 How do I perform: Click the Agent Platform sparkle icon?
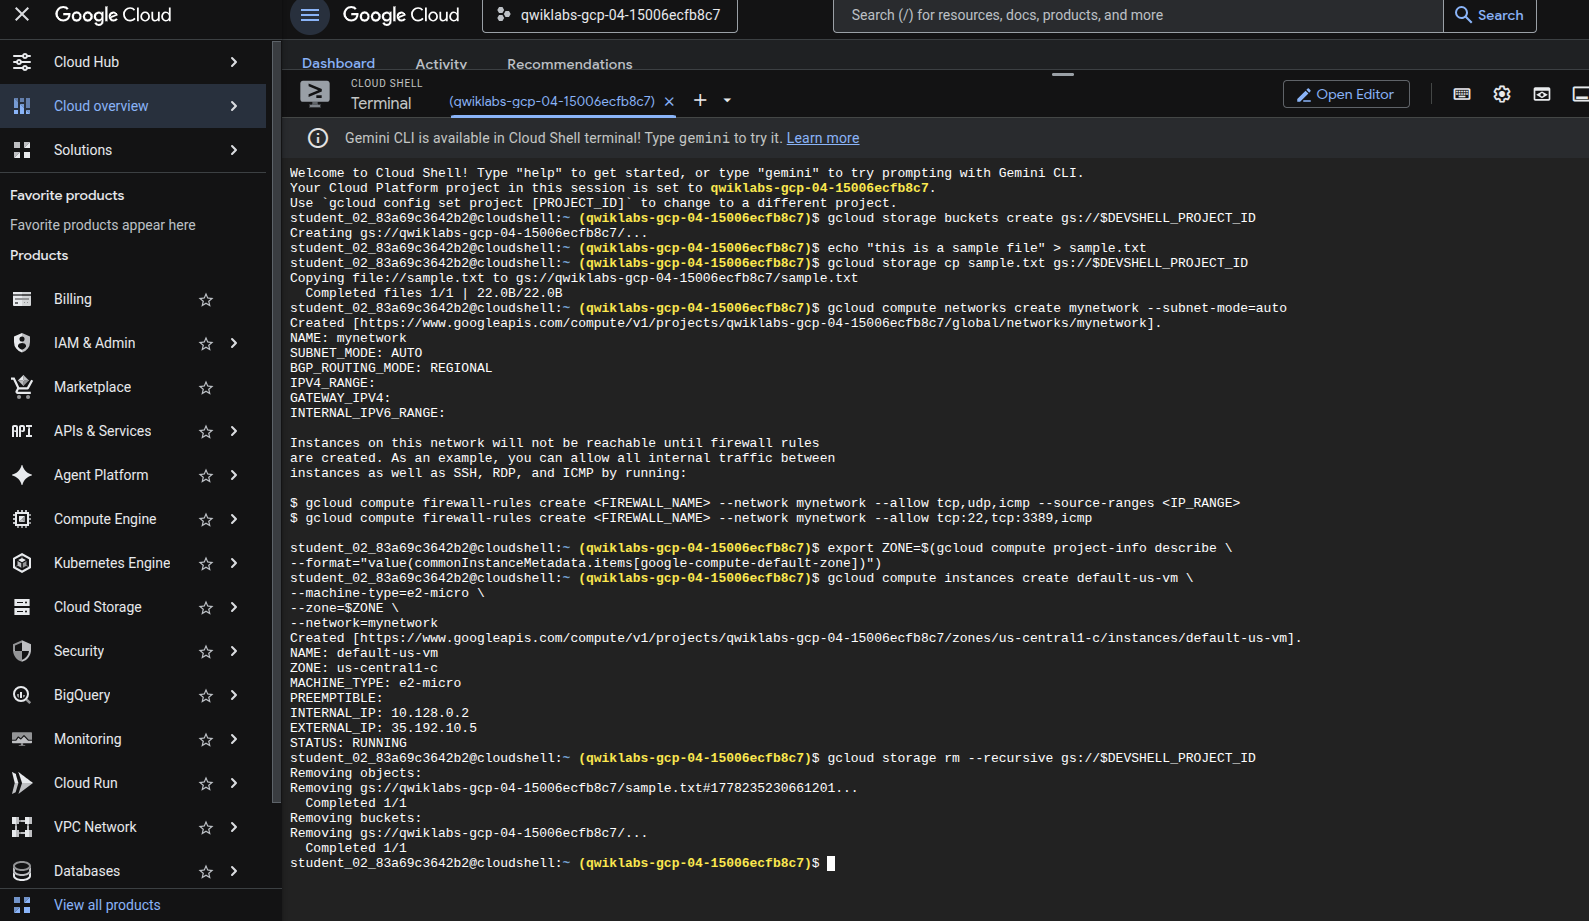click(22, 475)
